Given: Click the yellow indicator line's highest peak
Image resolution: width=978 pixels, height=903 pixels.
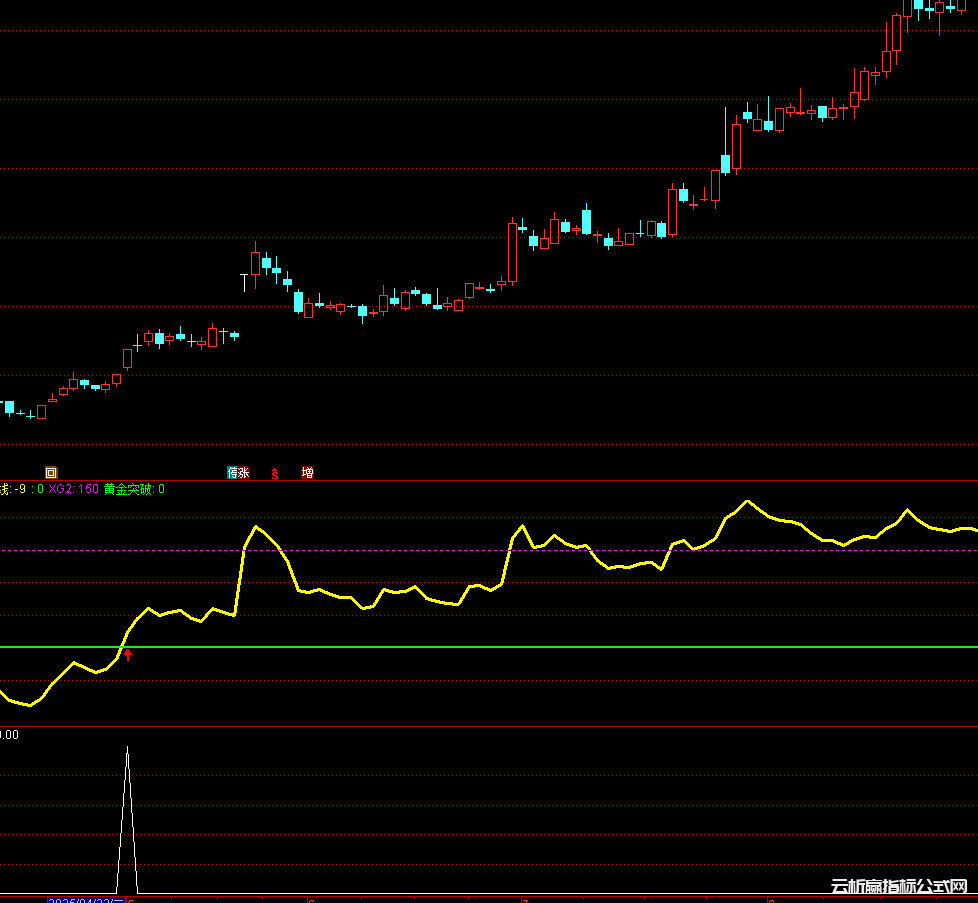Looking at the screenshot, I should pyautogui.click(x=746, y=501).
